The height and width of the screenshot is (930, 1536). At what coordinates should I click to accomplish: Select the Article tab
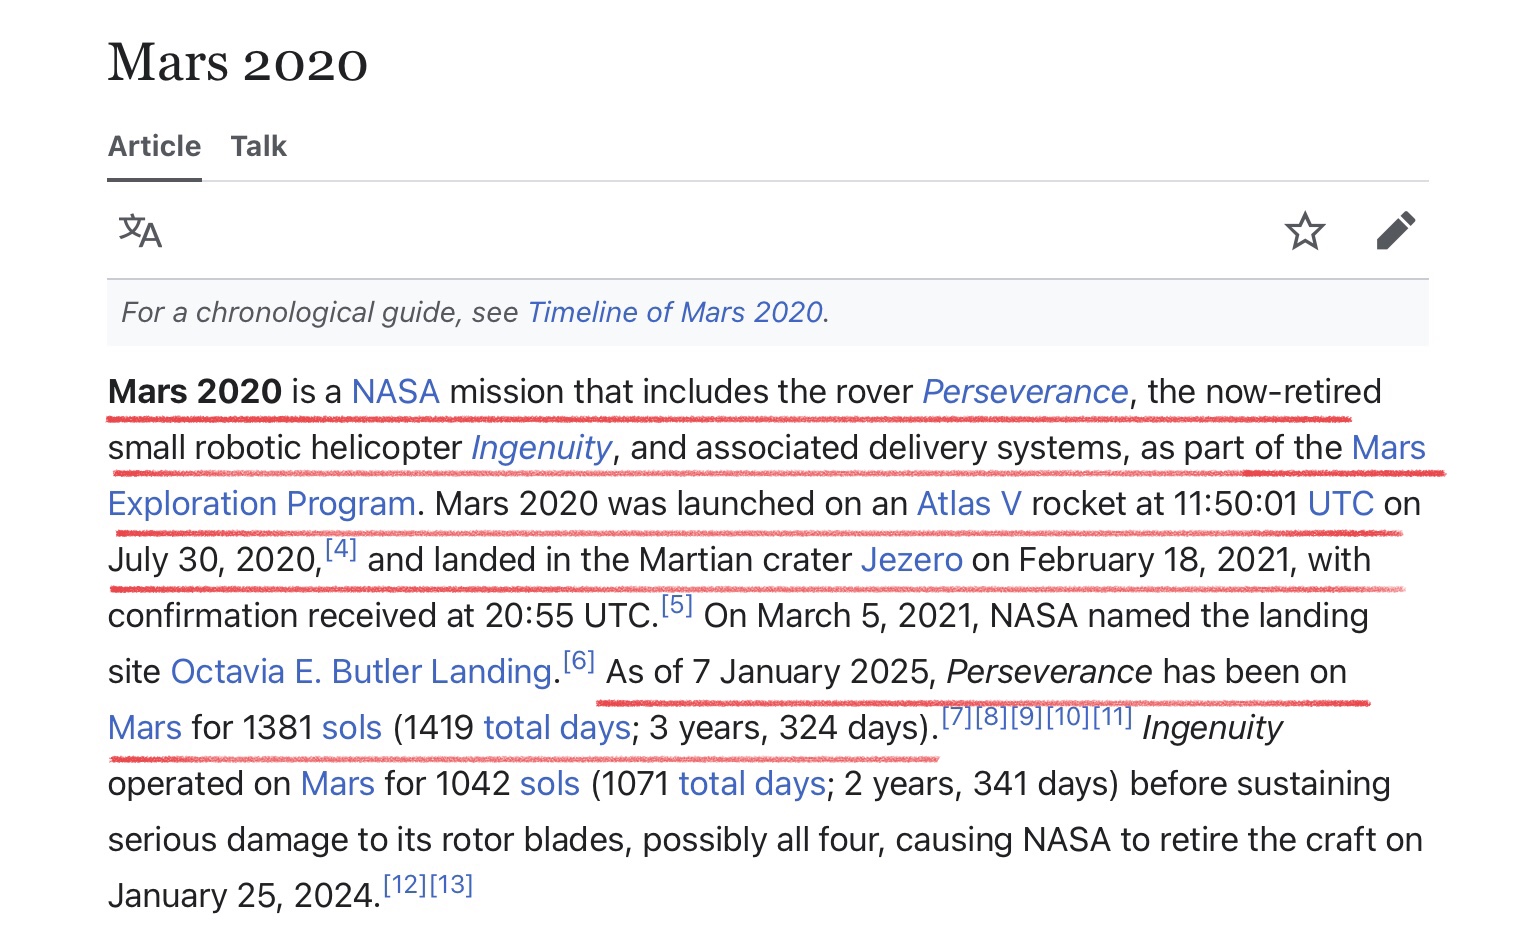point(154,147)
